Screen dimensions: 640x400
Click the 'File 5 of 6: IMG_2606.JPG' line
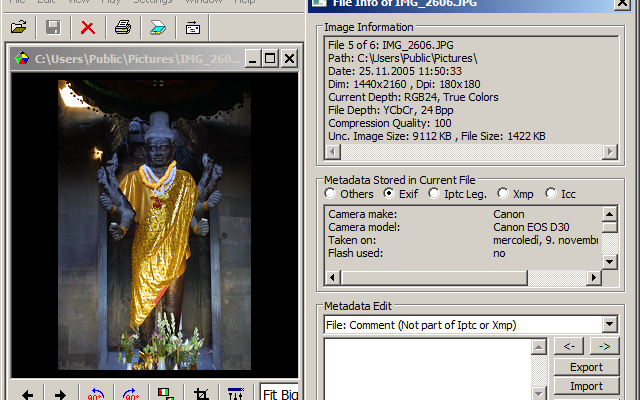(x=391, y=45)
